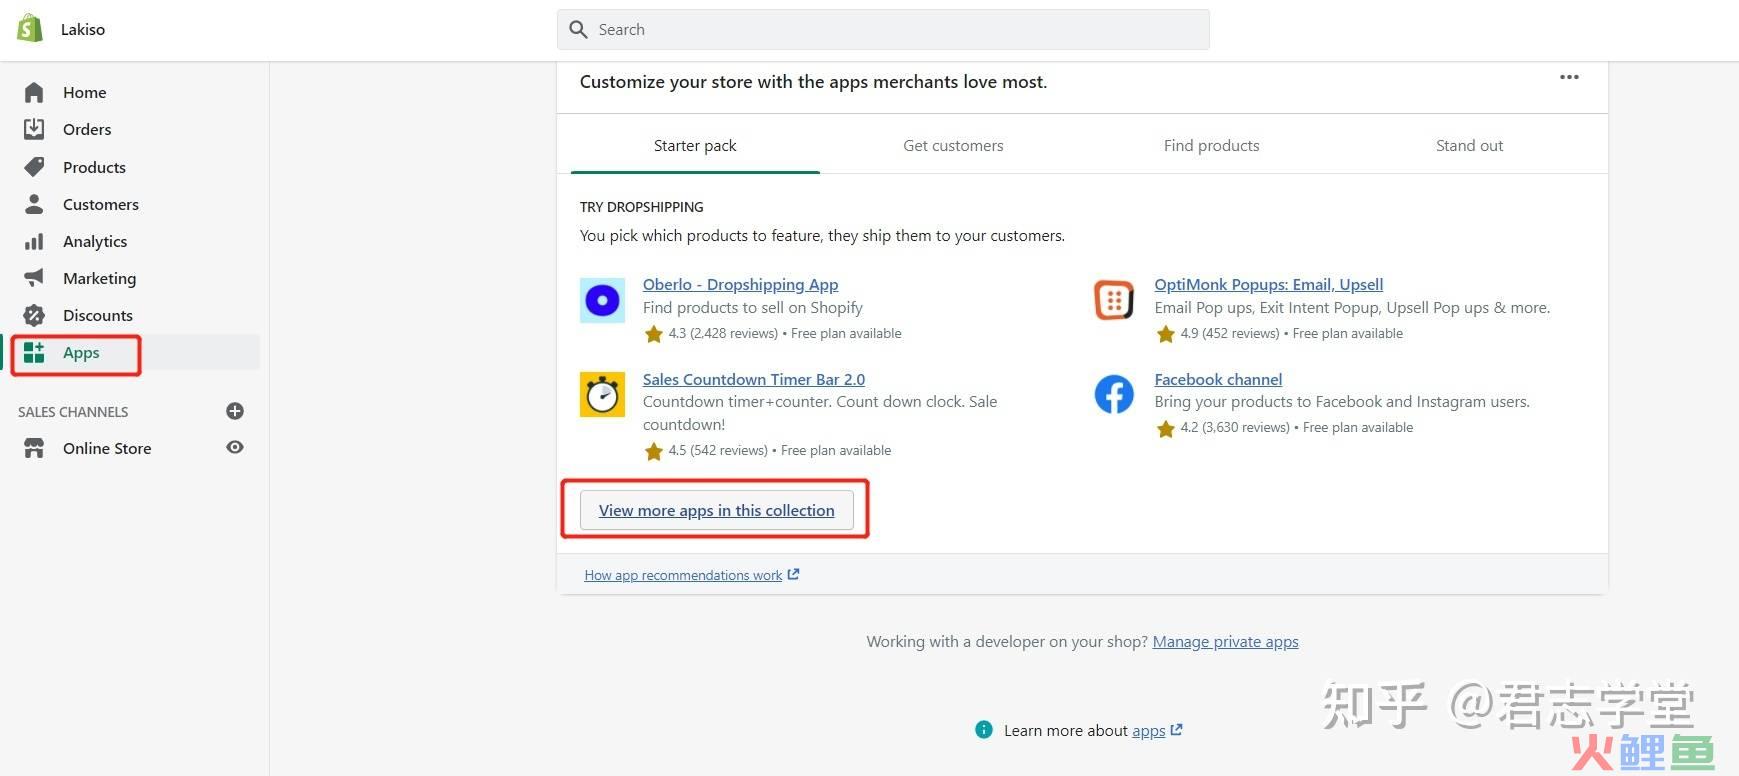
Task: Open the Facebook channel link
Action: (1218, 380)
